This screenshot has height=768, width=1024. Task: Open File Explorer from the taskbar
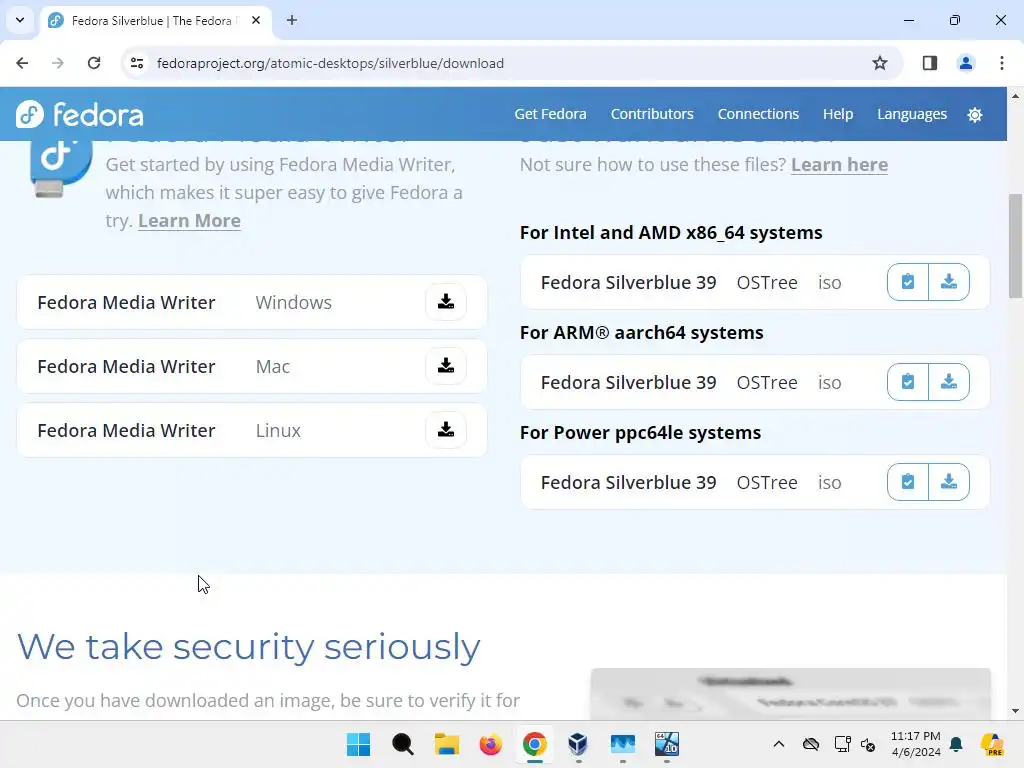[447, 744]
